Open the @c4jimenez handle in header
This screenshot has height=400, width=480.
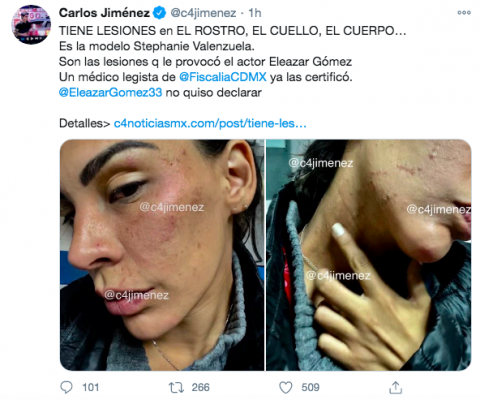(203, 13)
